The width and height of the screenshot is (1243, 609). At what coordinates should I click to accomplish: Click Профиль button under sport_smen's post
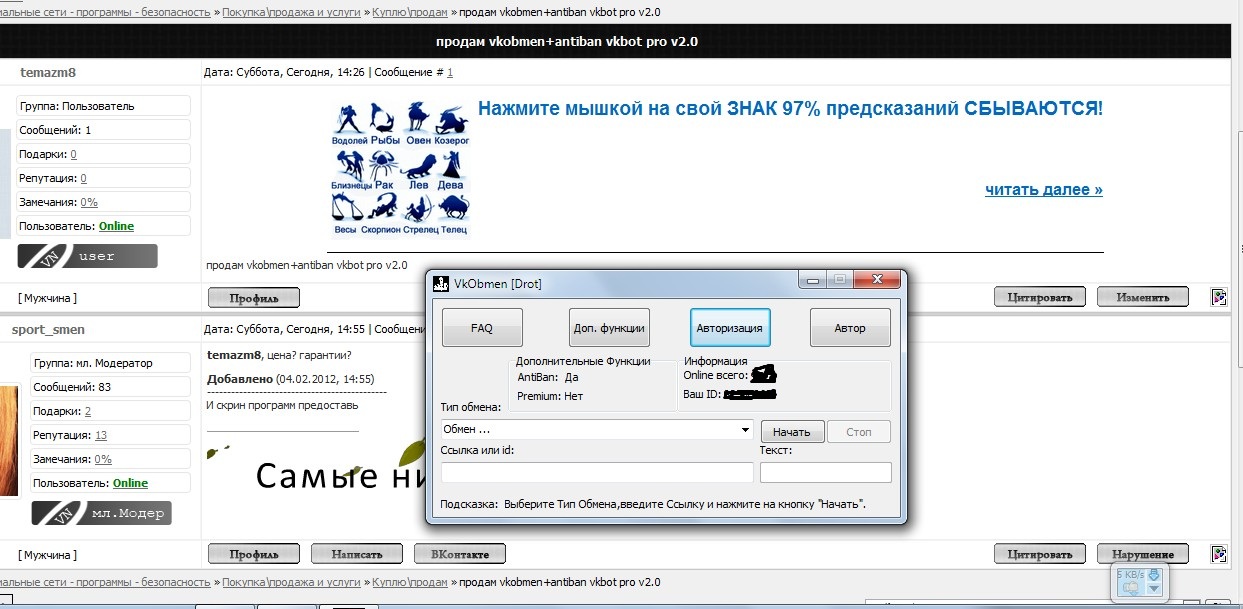pos(254,554)
